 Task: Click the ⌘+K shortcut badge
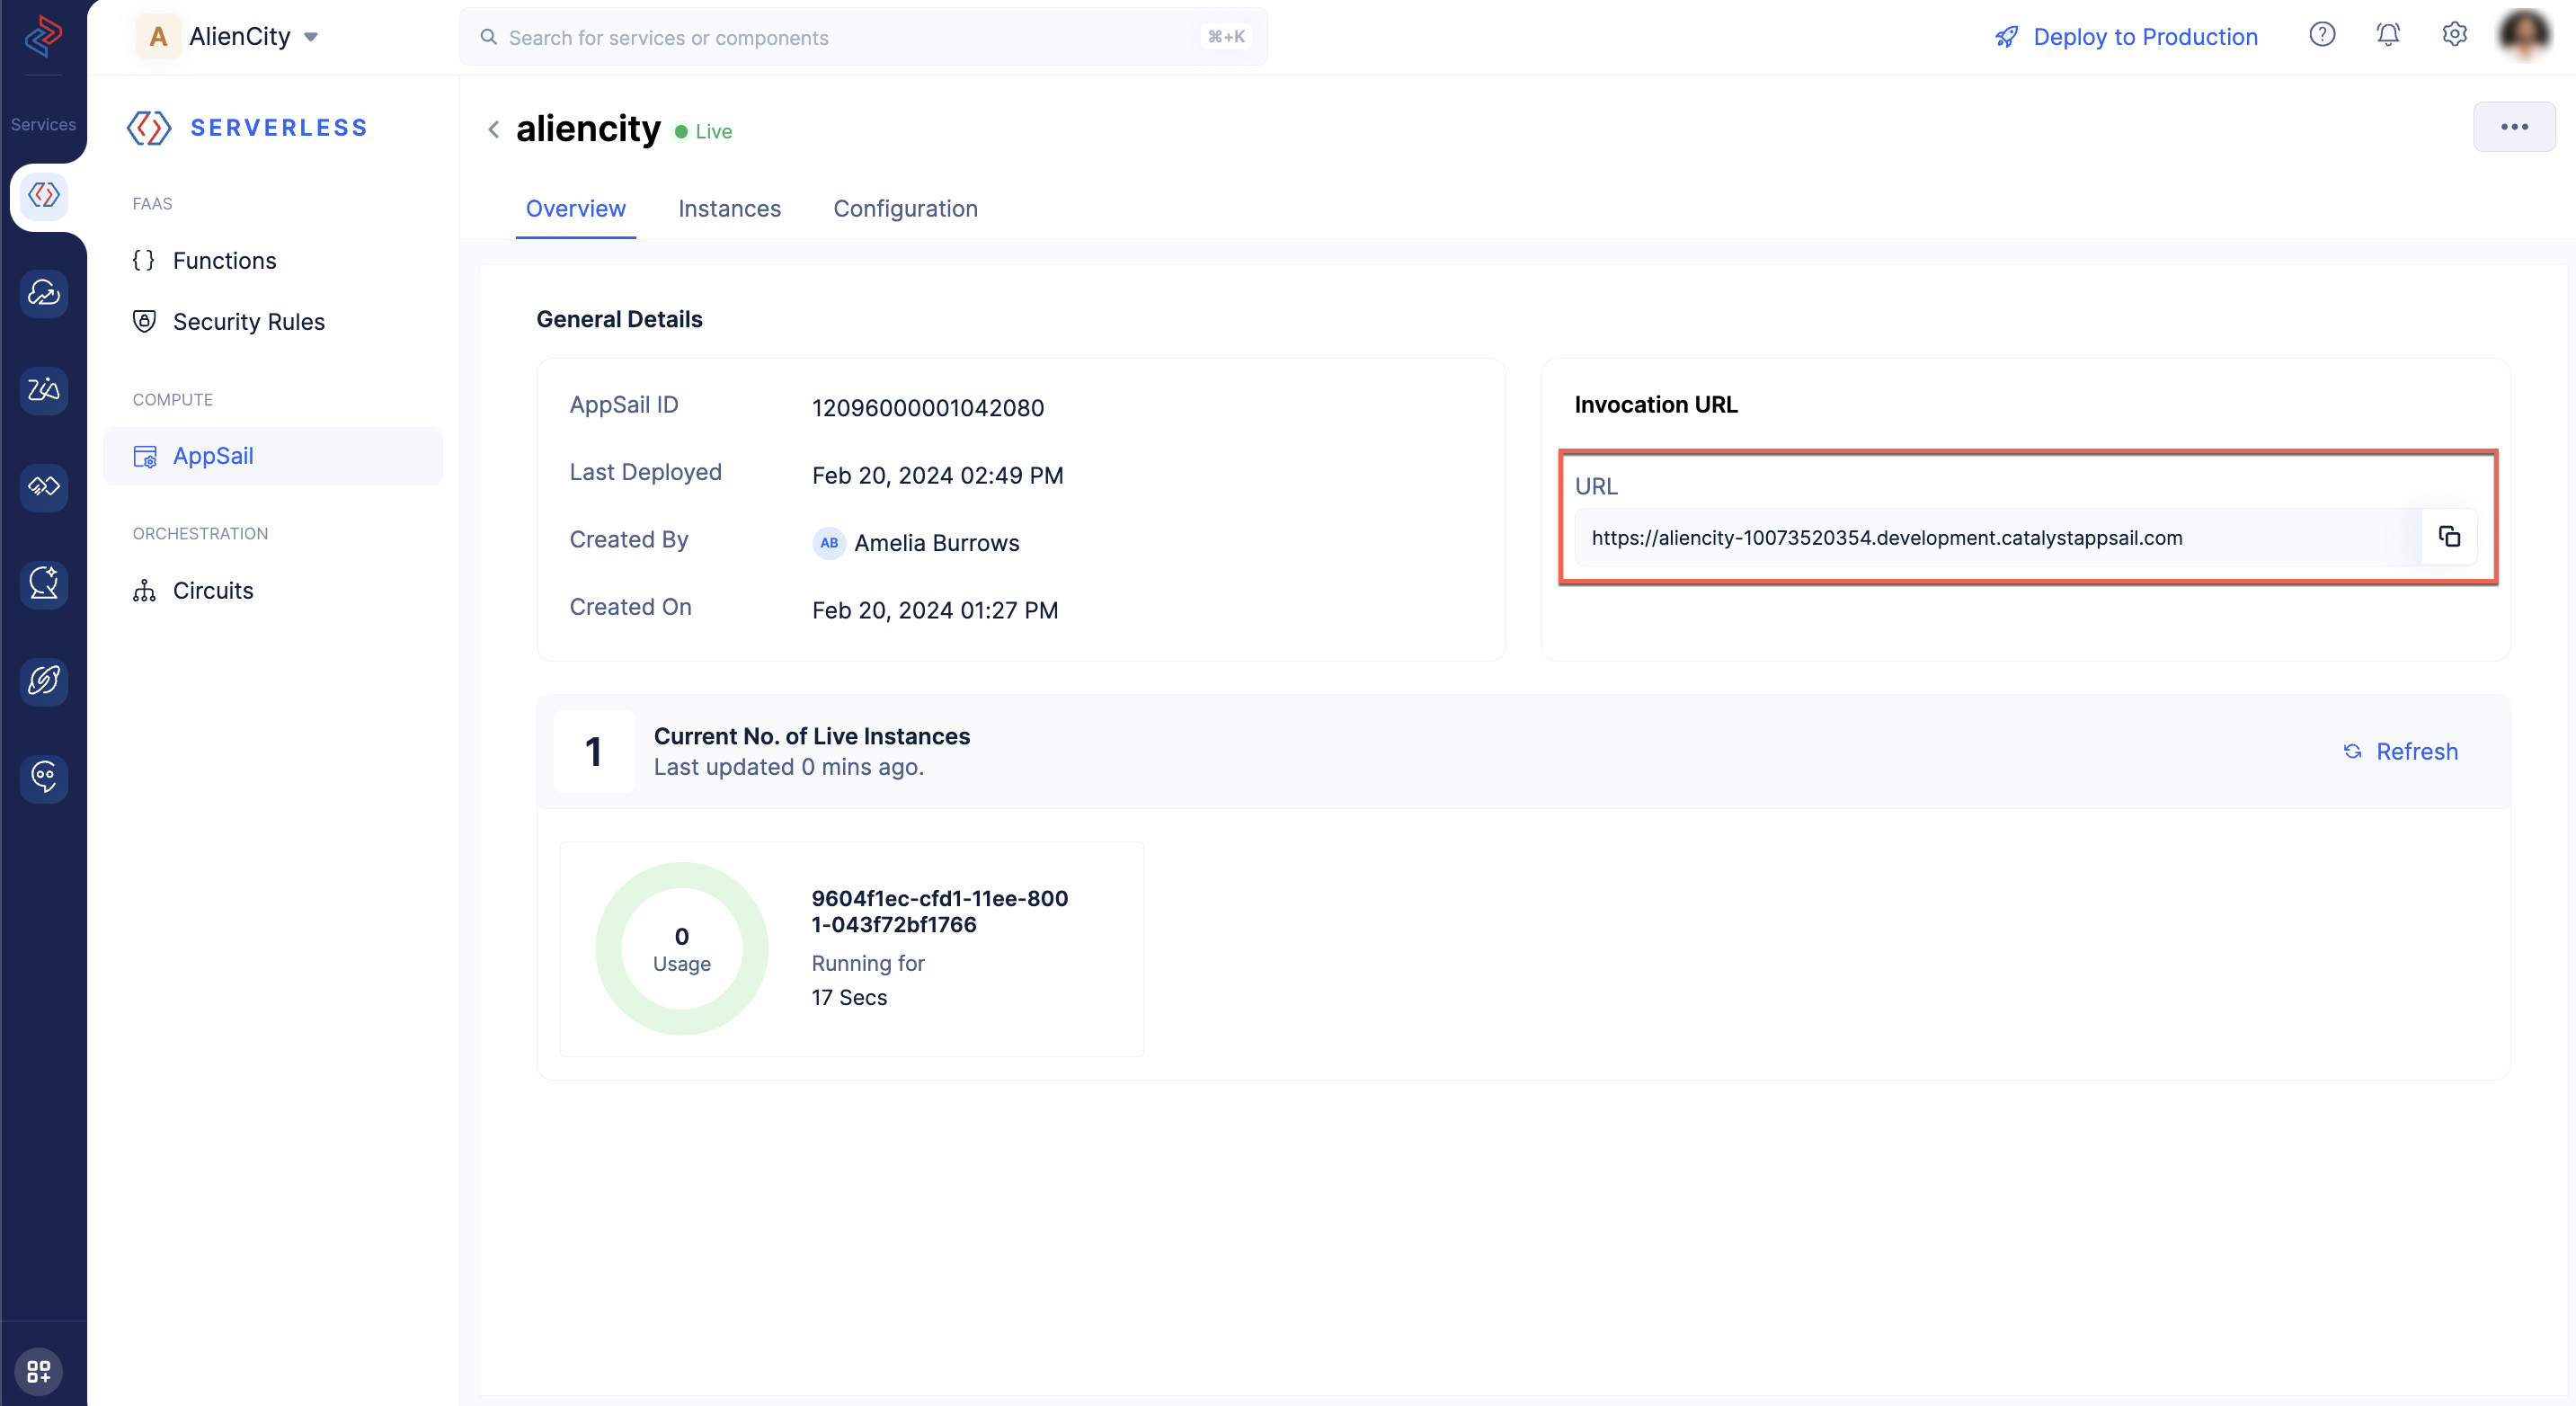click(1226, 37)
